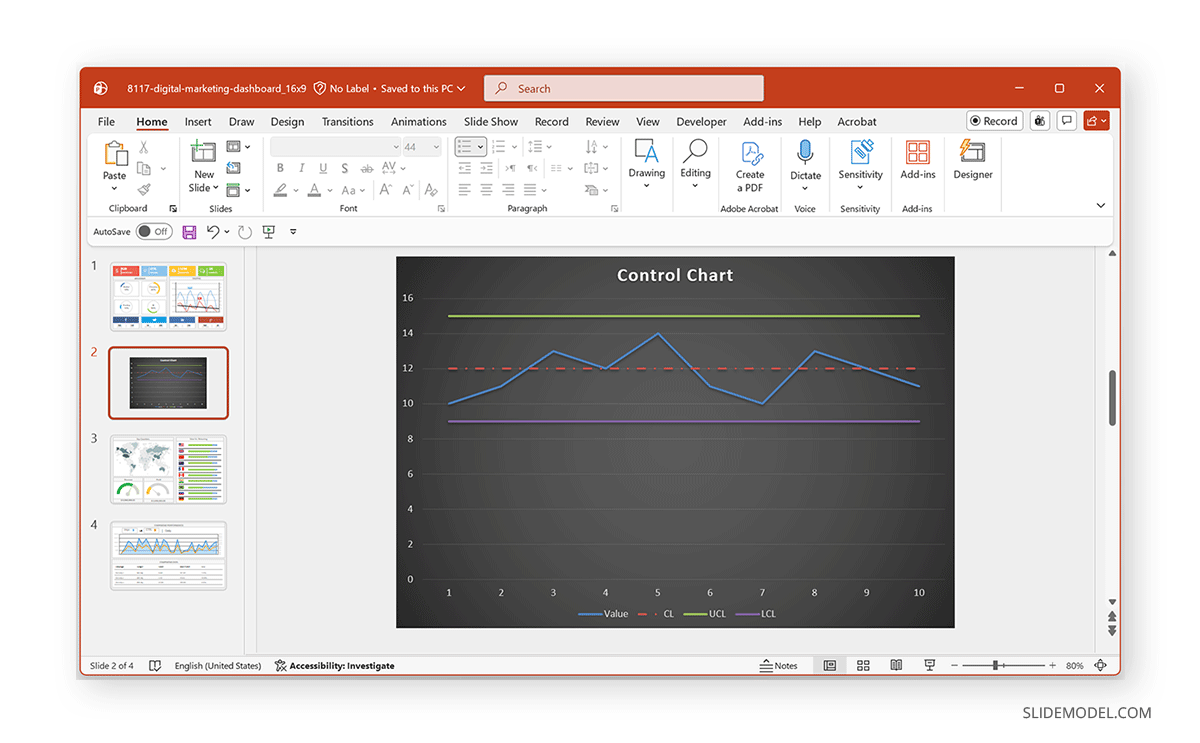Click the Copy icon in Clipboard group
Viewport: 1200px width, 743px height.
pos(145,169)
